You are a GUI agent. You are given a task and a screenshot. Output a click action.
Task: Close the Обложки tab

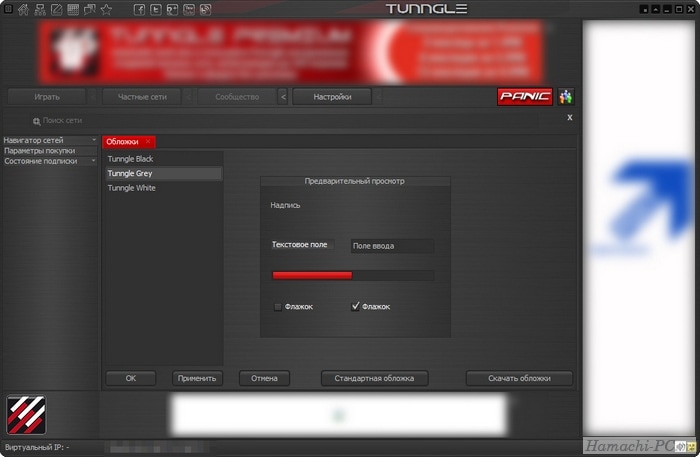(x=148, y=141)
